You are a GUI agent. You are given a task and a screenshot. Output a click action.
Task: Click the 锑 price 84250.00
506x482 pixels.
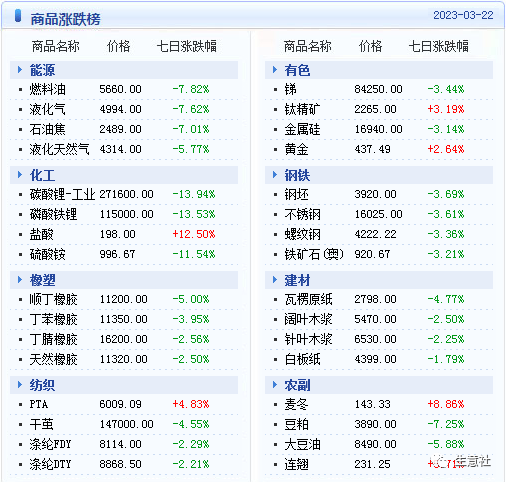tap(378, 89)
